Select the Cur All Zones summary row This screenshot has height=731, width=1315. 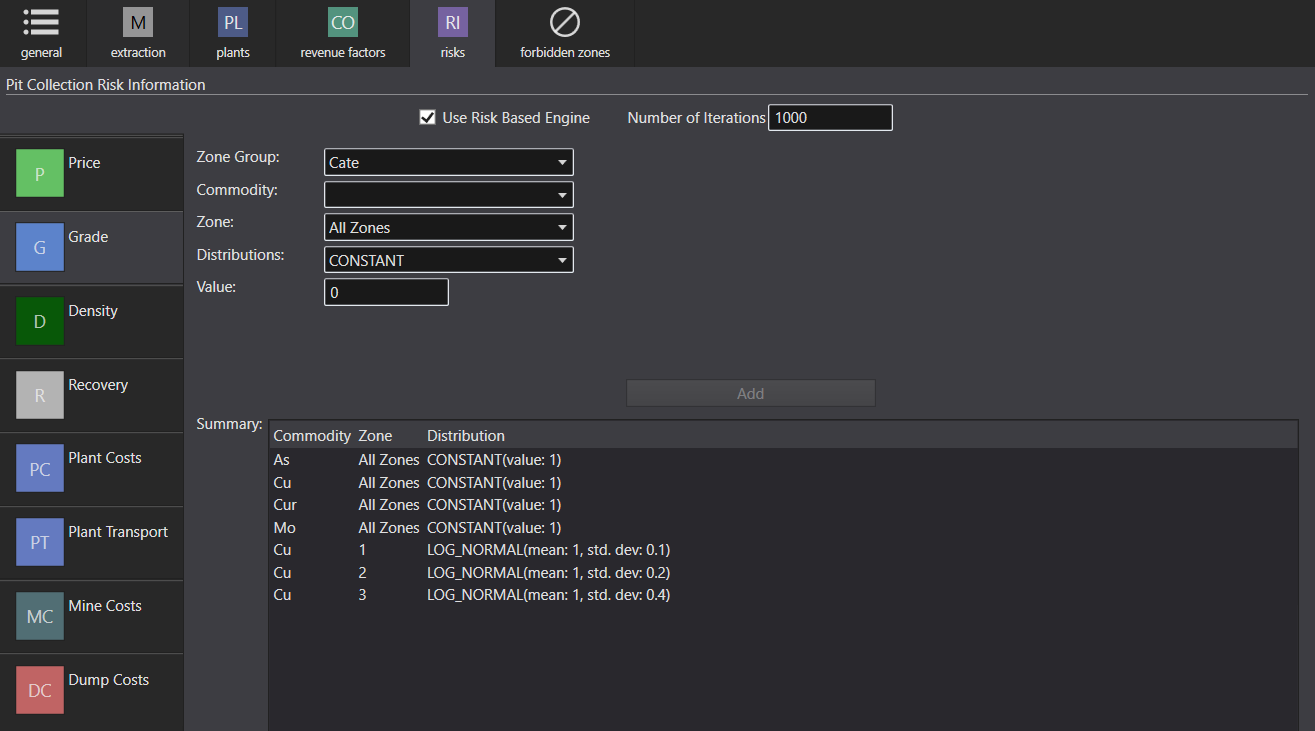point(783,505)
